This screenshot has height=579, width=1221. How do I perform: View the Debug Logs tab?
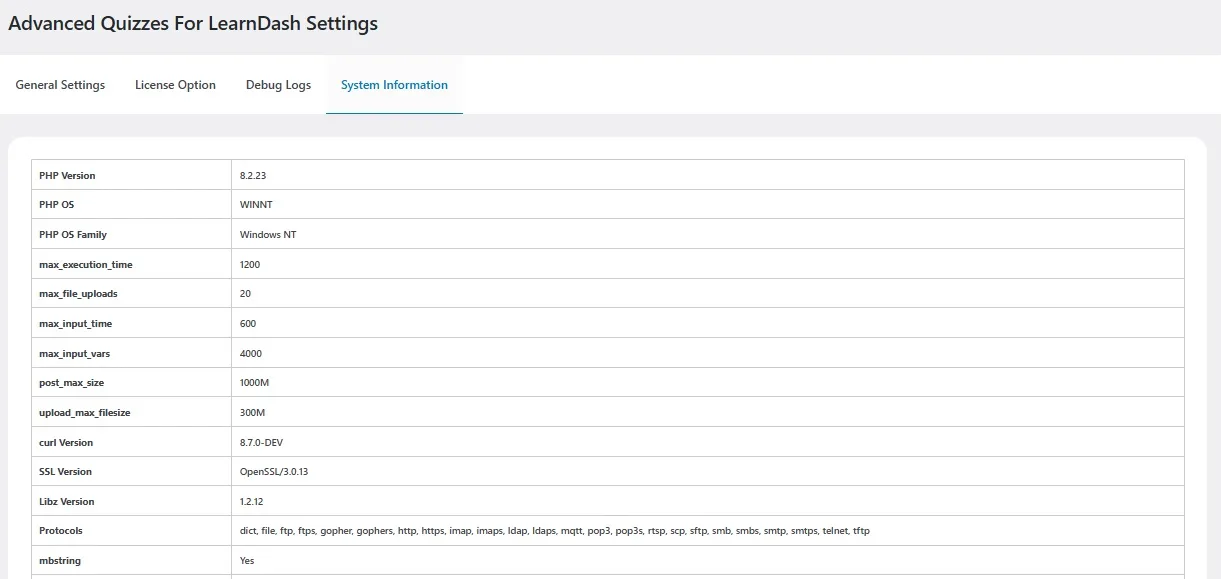[x=278, y=85]
